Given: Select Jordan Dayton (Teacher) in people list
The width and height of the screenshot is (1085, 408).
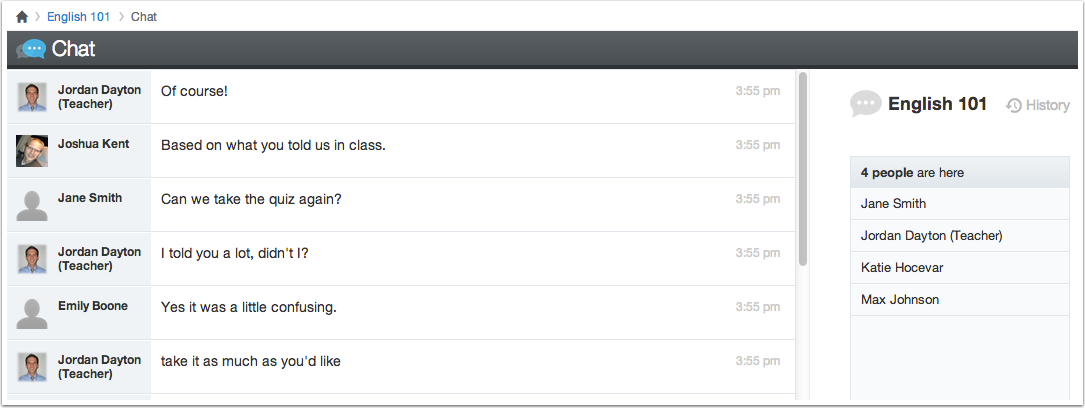Looking at the screenshot, I should coord(960,236).
